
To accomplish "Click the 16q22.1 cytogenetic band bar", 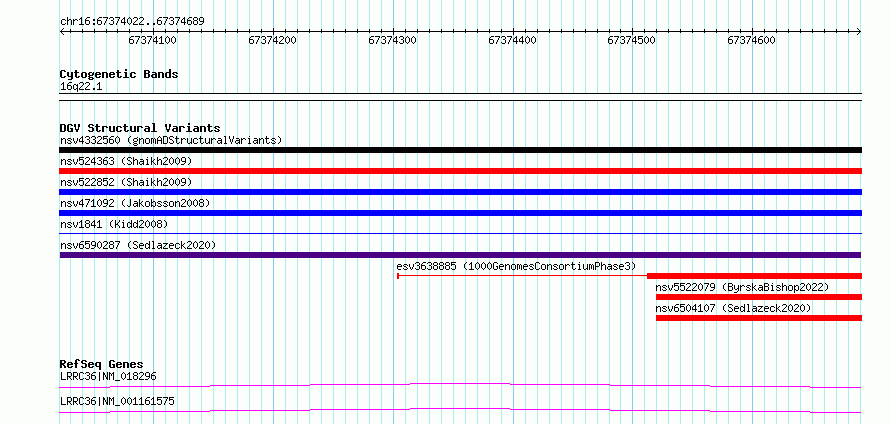I will 460,96.
